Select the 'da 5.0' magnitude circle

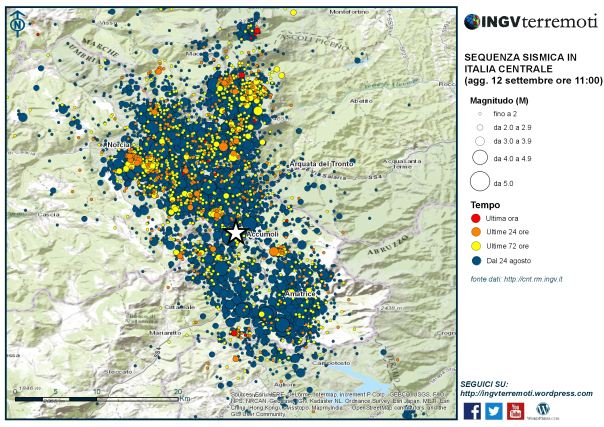(480, 181)
